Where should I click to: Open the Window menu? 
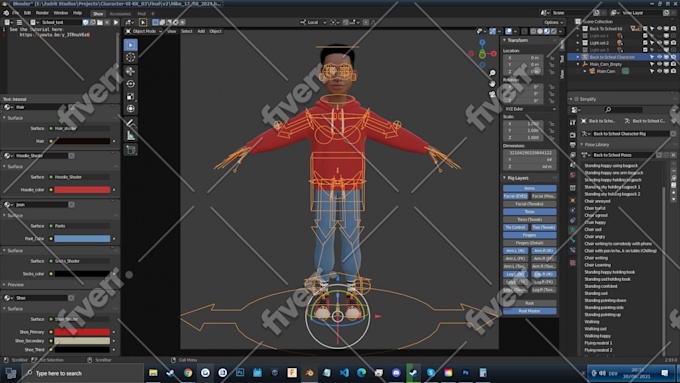pyautogui.click(x=60, y=13)
